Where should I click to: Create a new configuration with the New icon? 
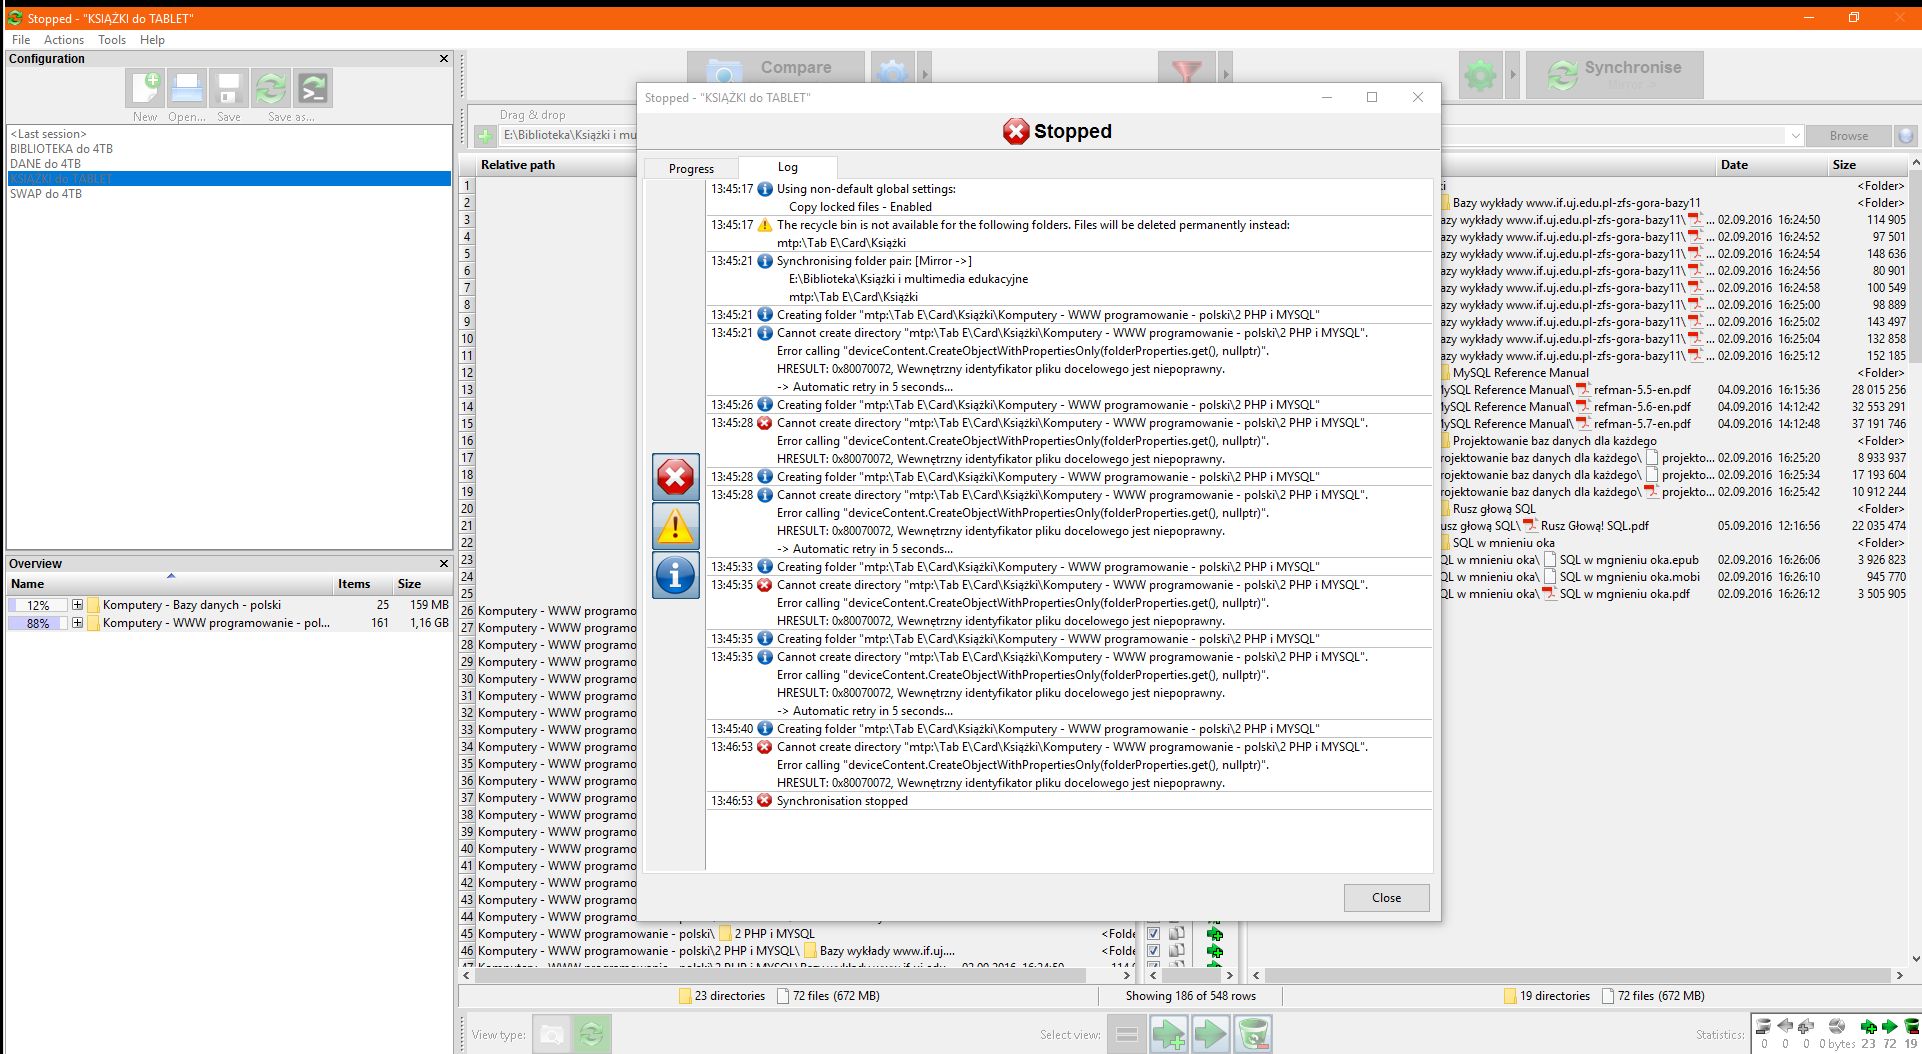pyautogui.click(x=145, y=89)
